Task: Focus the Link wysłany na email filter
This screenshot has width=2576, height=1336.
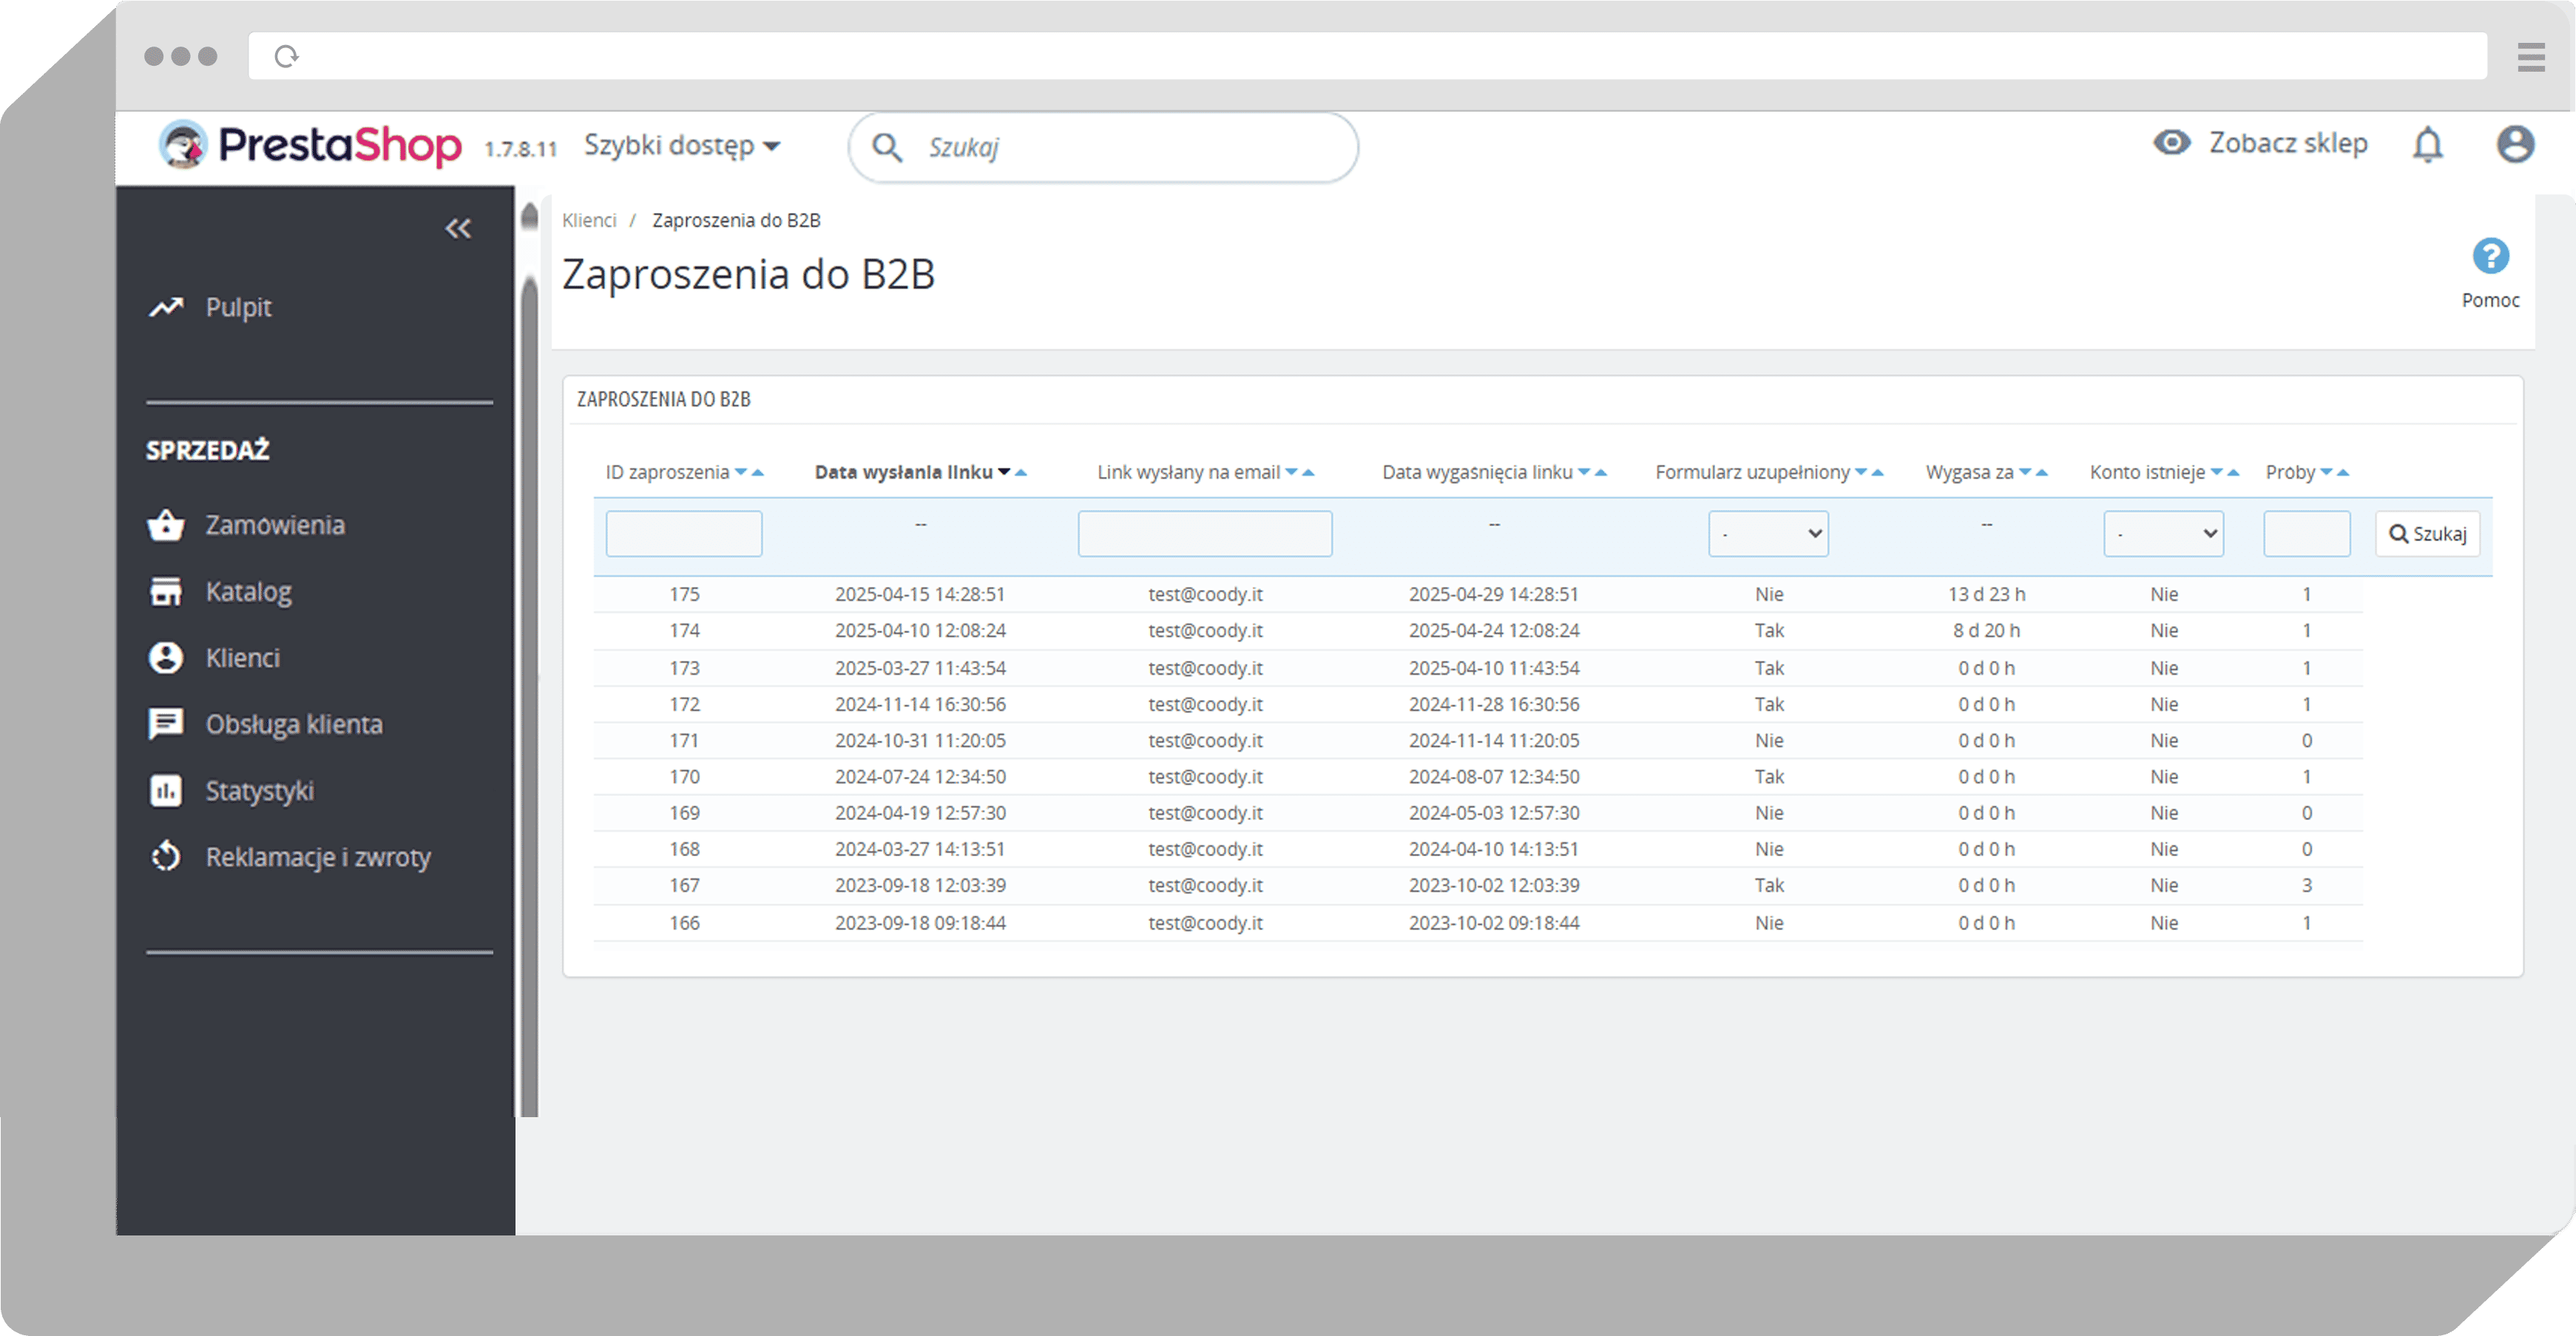Action: 1204,534
